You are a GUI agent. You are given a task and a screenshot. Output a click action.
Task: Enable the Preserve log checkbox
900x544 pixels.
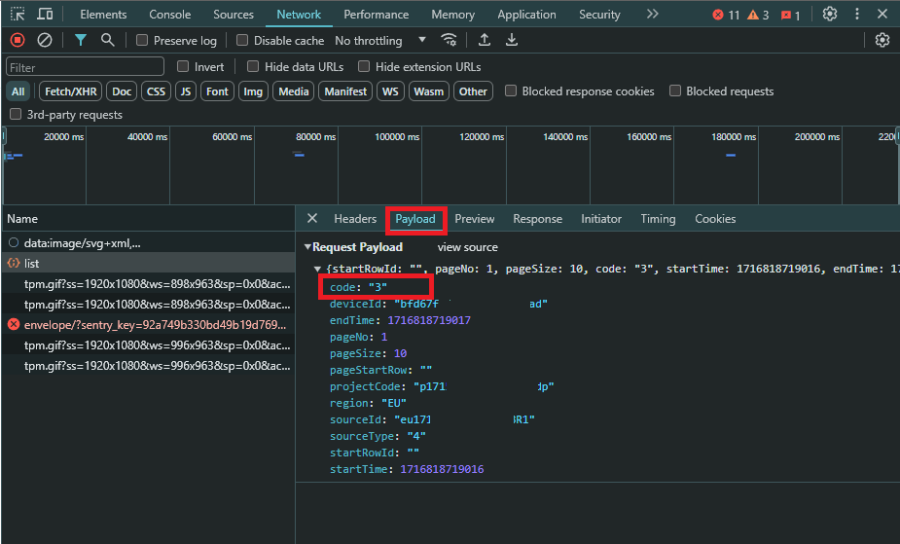(x=142, y=41)
